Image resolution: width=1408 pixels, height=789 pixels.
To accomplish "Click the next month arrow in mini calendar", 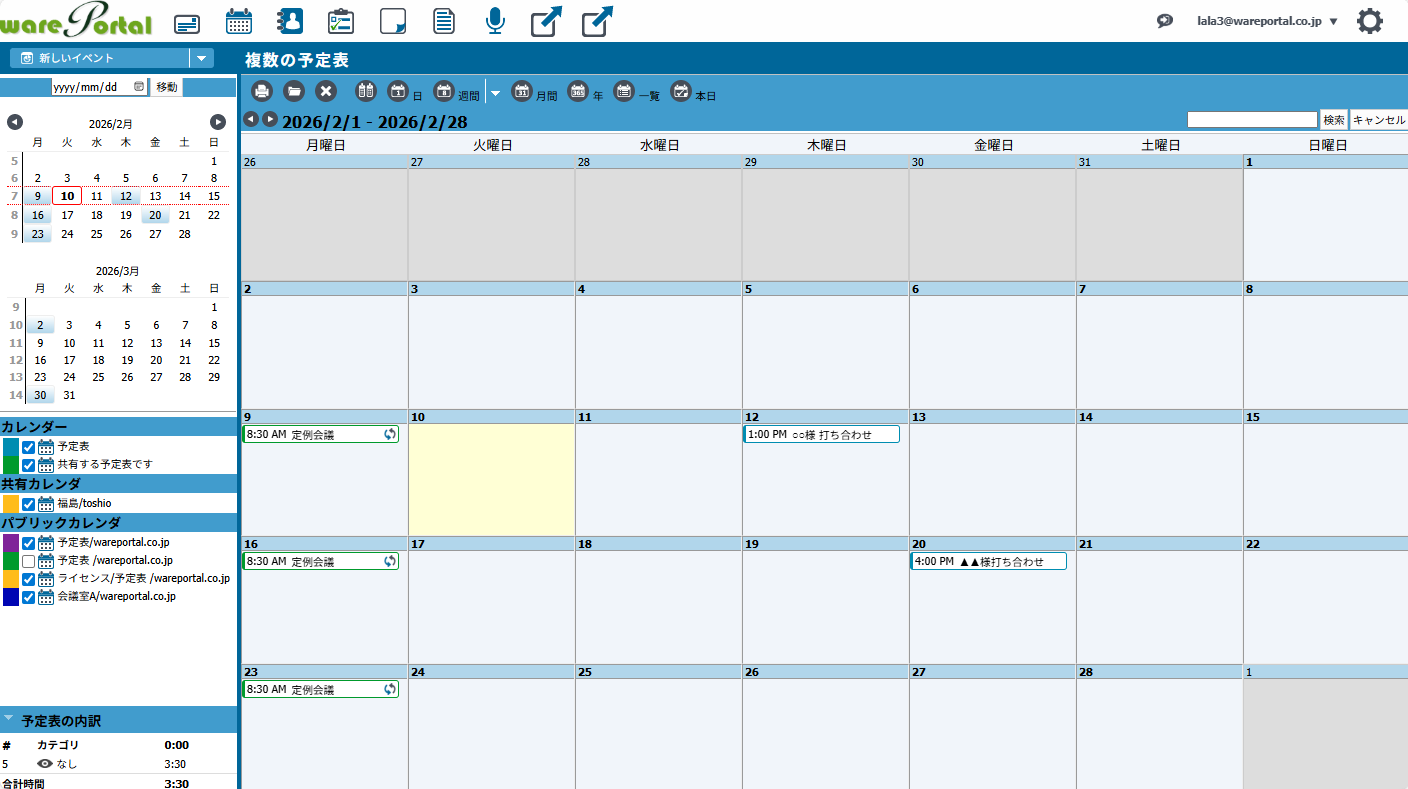I will (218, 122).
